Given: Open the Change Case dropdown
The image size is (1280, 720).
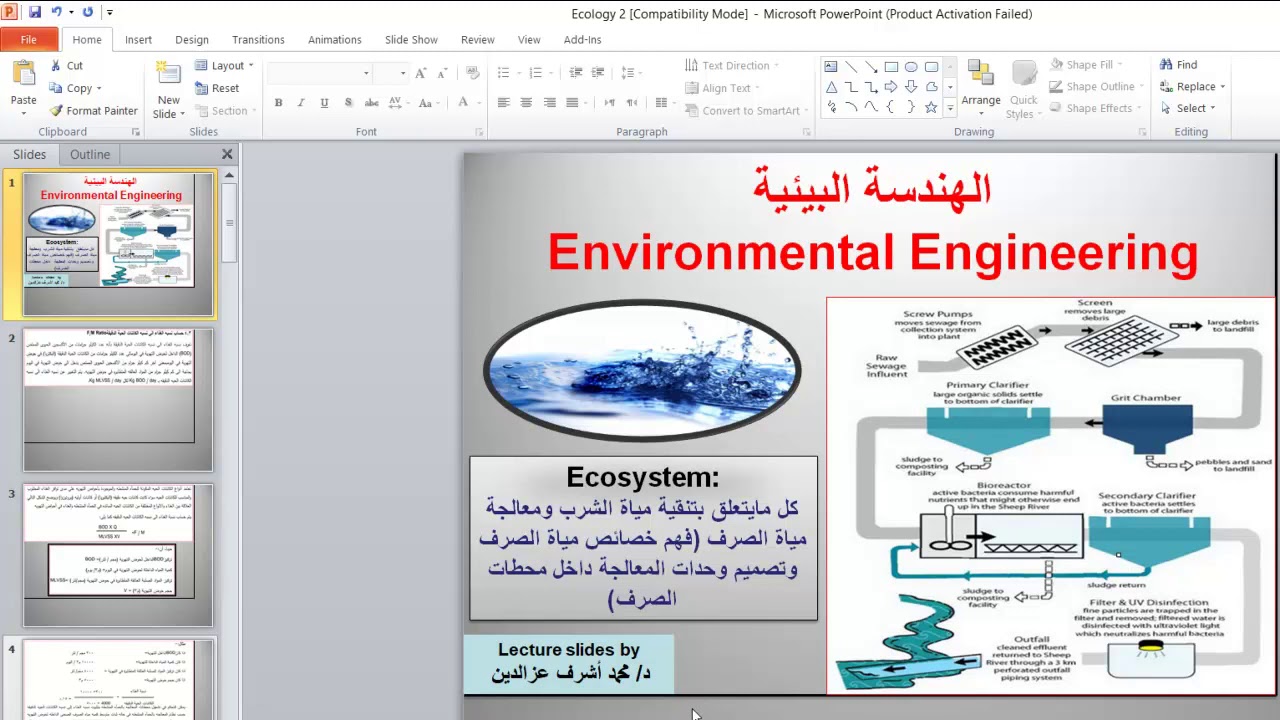Looking at the screenshot, I should (x=429, y=102).
